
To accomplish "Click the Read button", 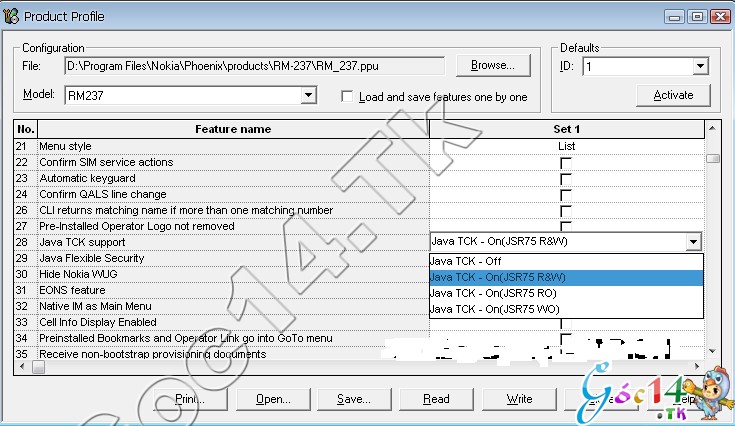I will tap(436, 399).
